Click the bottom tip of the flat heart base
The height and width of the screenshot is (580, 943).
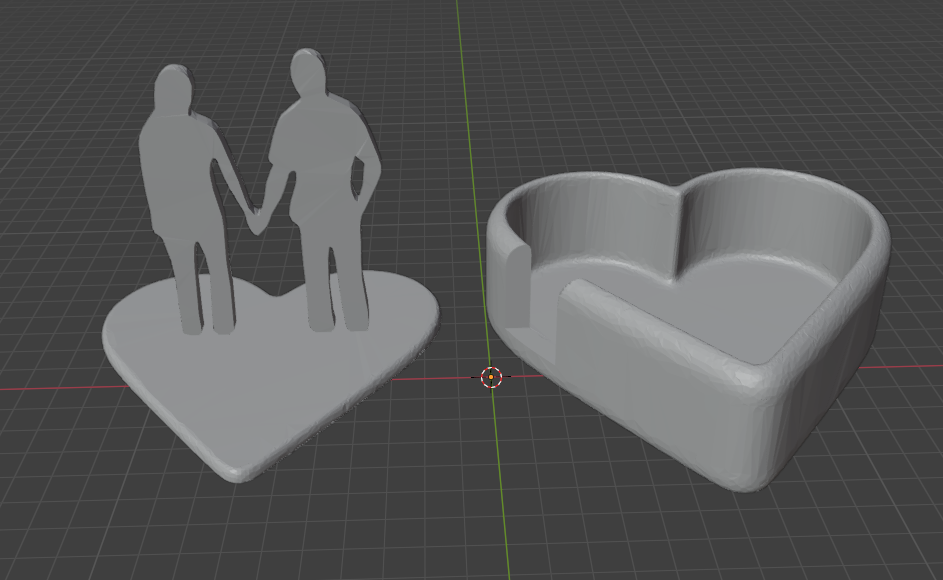[236, 472]
